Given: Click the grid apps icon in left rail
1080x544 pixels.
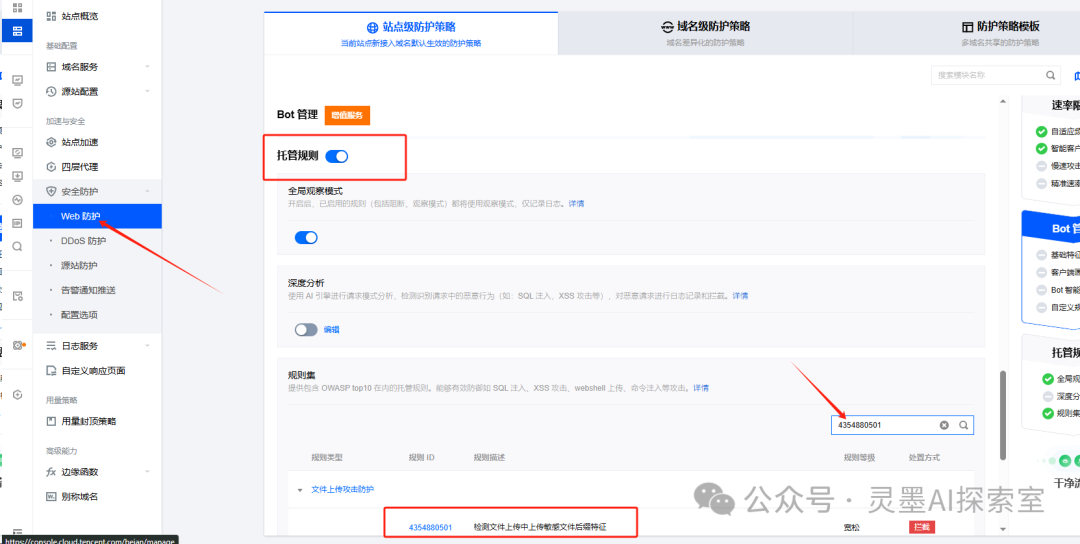Looking at the screenshot, I should pyautogui.click(x=17, y=8).
